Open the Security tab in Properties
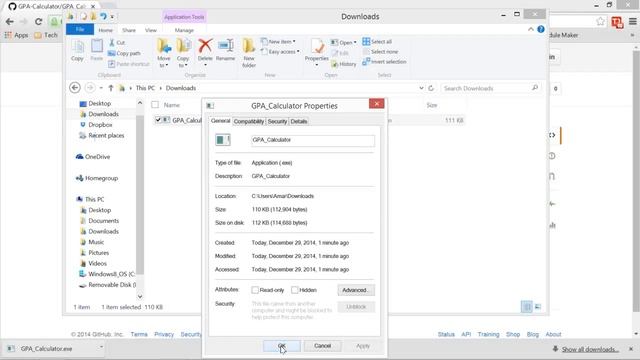Image resolution: width=640 pixels, height=360 pixels. point(277,121)
